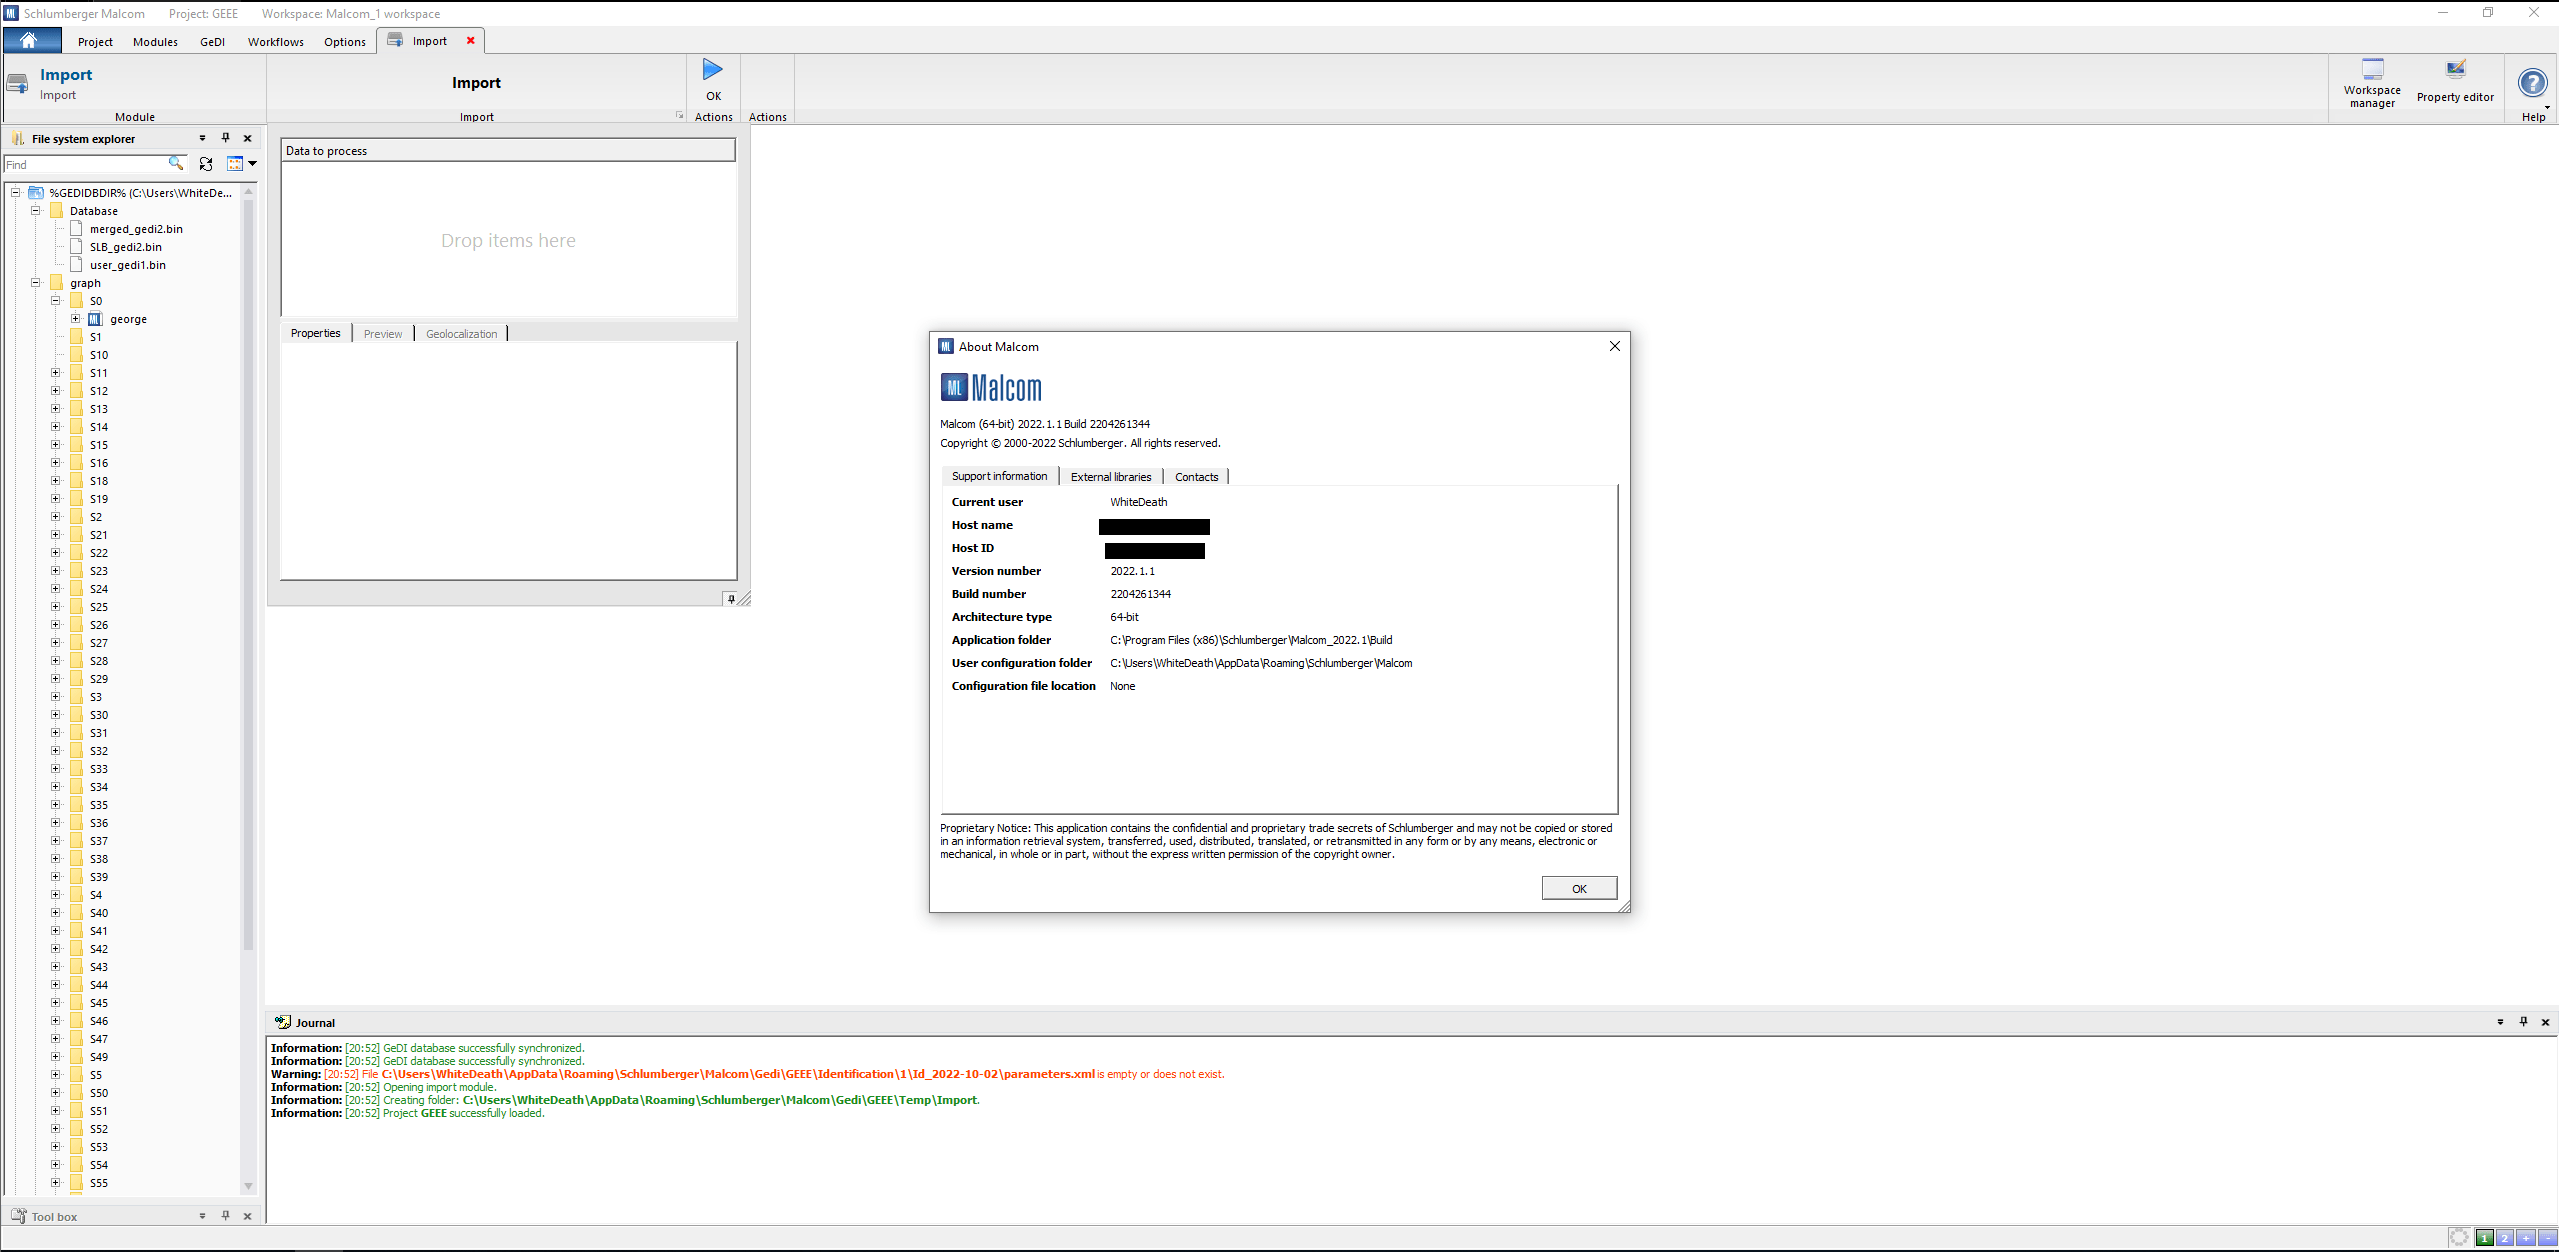Open the Help menu icon
Viewport: 2559px width, 1252px height.
(2532, 82)
